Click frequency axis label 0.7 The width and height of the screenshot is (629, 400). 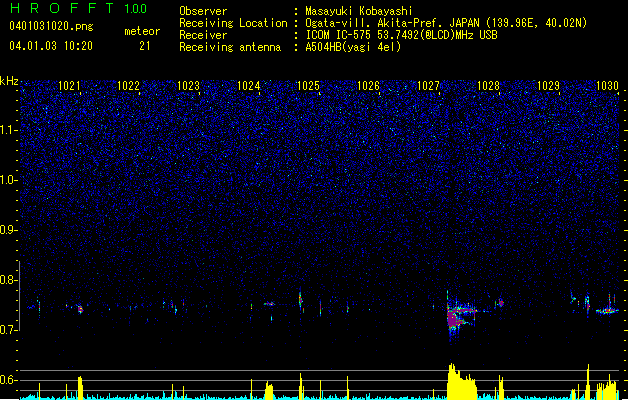tap(9, 330)
